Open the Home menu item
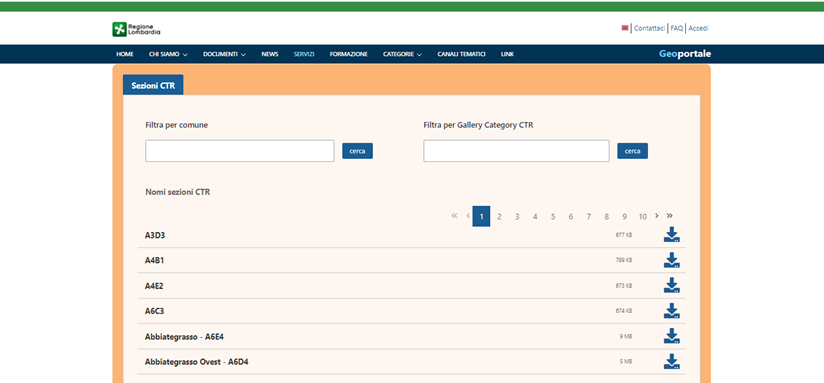The width and height of the screenshot is (824, 383). click(x=125, y=54)
